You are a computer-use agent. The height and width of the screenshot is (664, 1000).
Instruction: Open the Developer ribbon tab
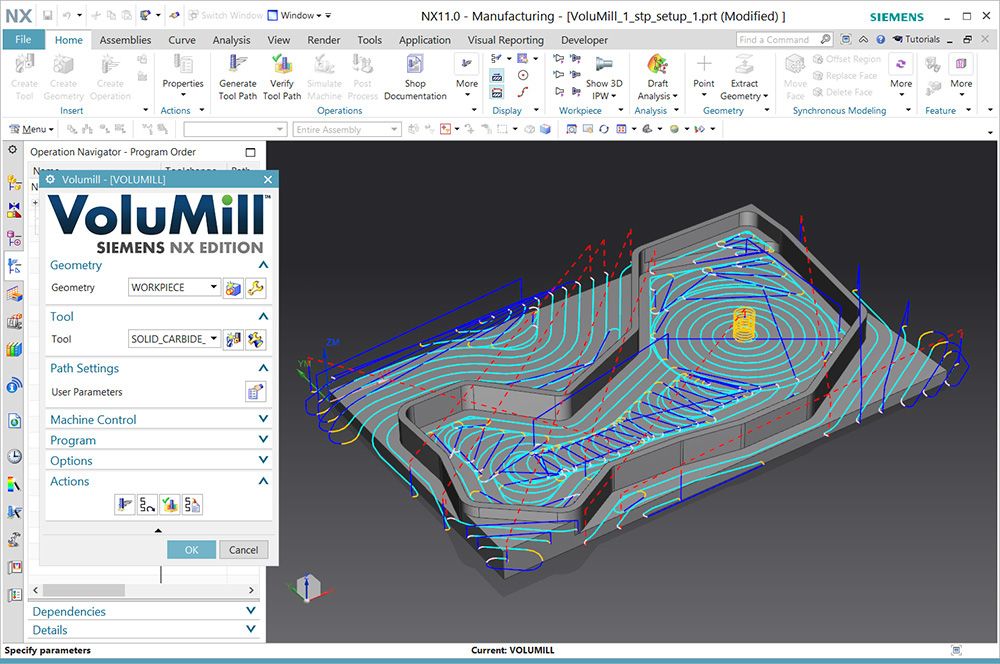coord(584,40)
